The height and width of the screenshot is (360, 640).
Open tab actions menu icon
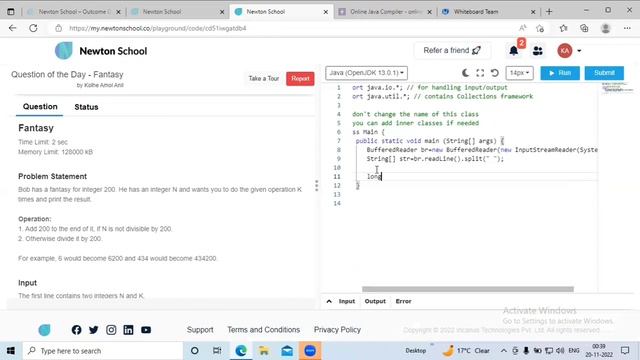pyautogui.click(x=11, y=12)
